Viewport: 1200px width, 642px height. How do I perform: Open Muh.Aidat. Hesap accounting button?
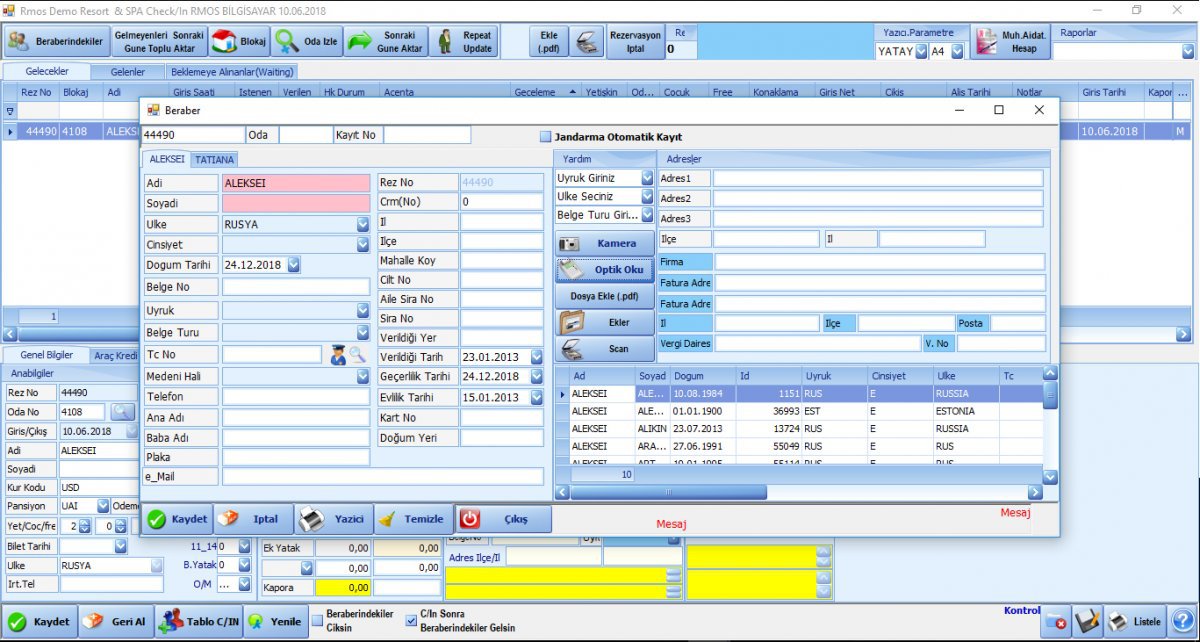[x=1009, y=41]
